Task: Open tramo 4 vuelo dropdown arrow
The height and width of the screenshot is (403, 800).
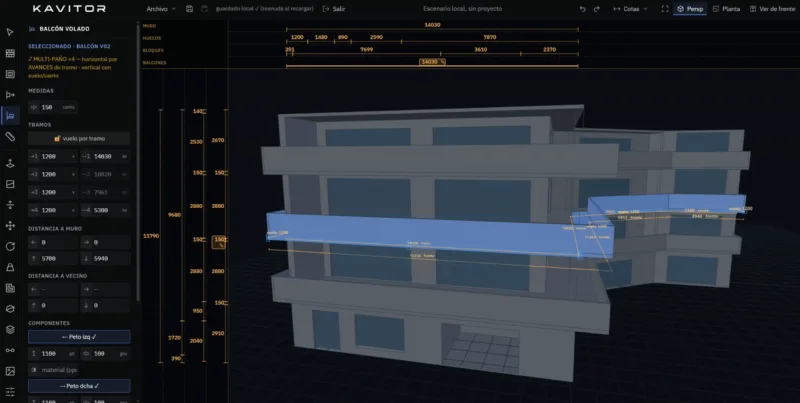Action: 73,210
